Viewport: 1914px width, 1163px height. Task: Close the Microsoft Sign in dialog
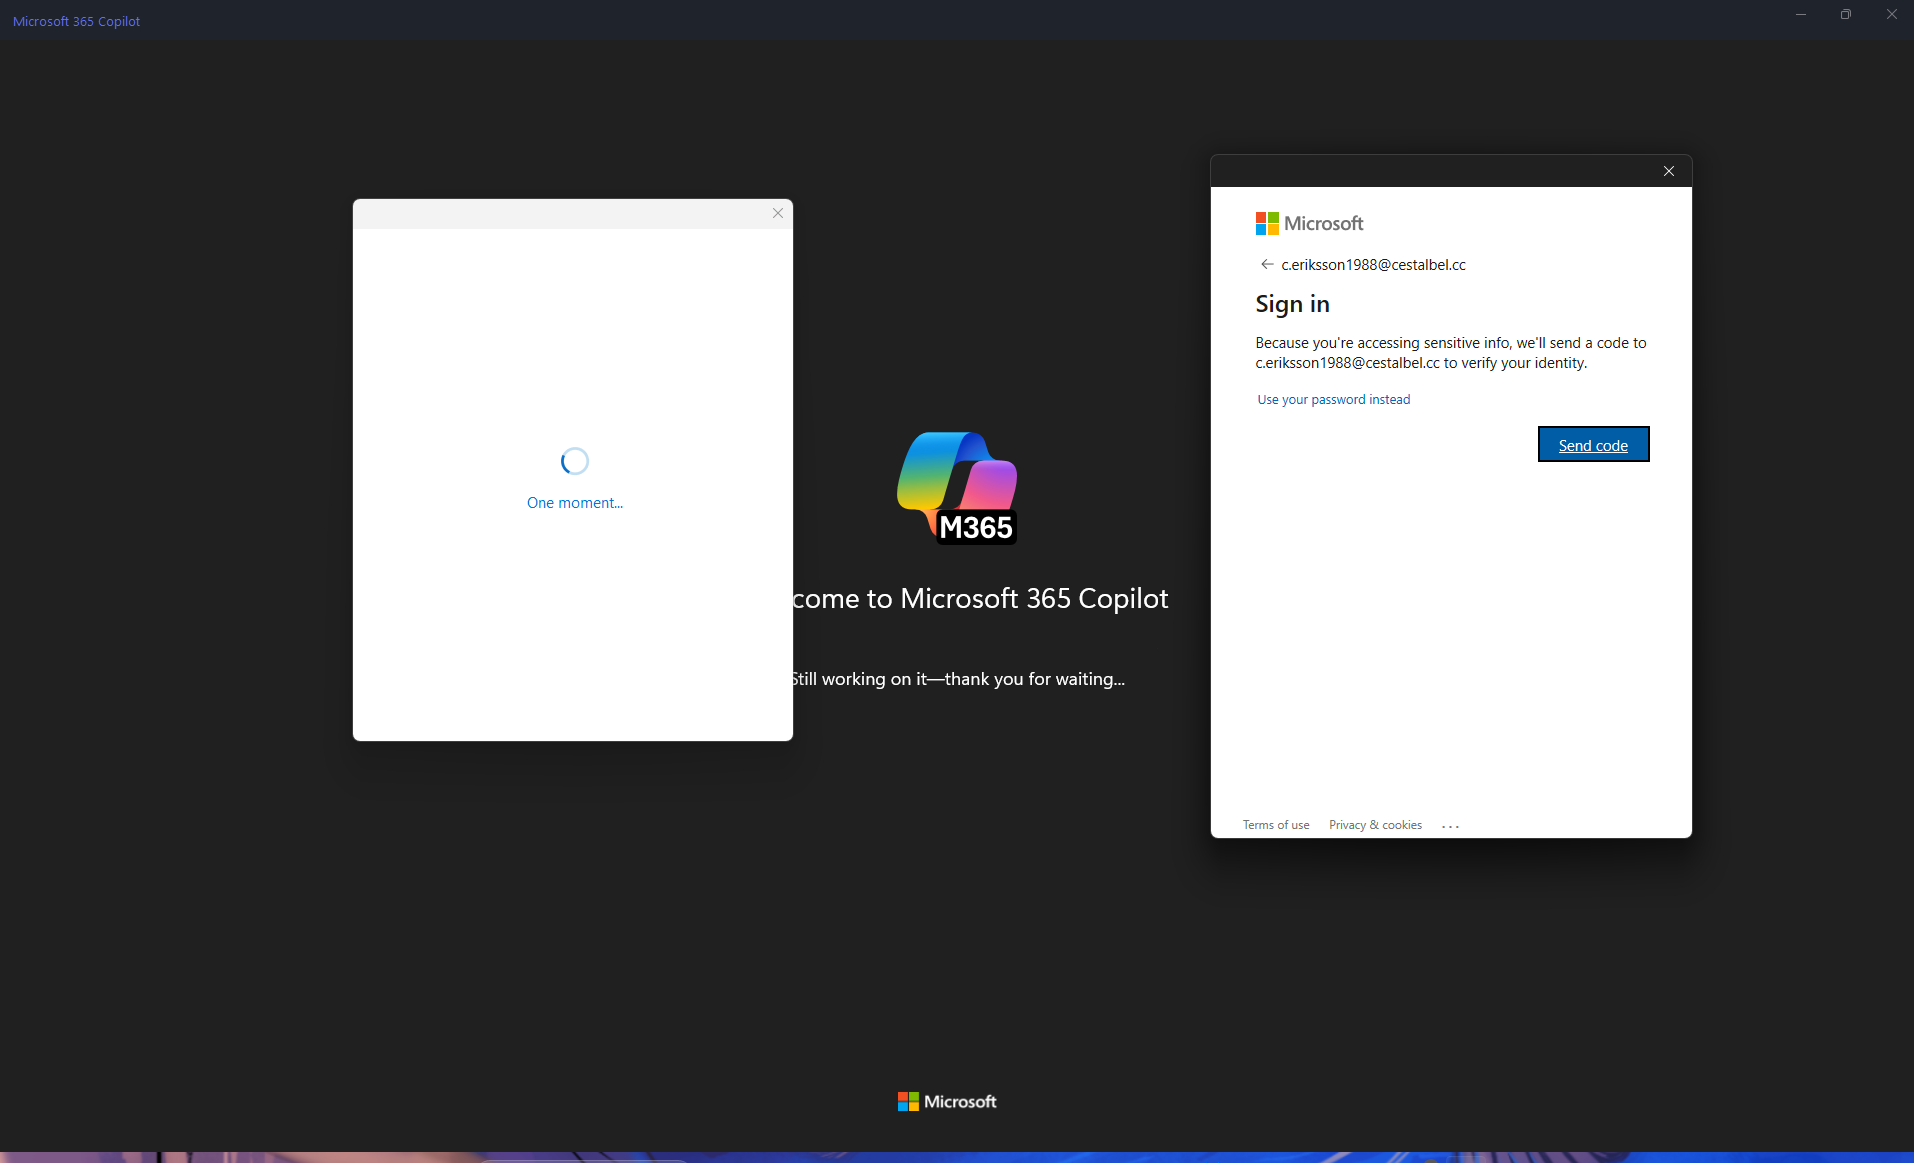click(x=1668, y=171)
